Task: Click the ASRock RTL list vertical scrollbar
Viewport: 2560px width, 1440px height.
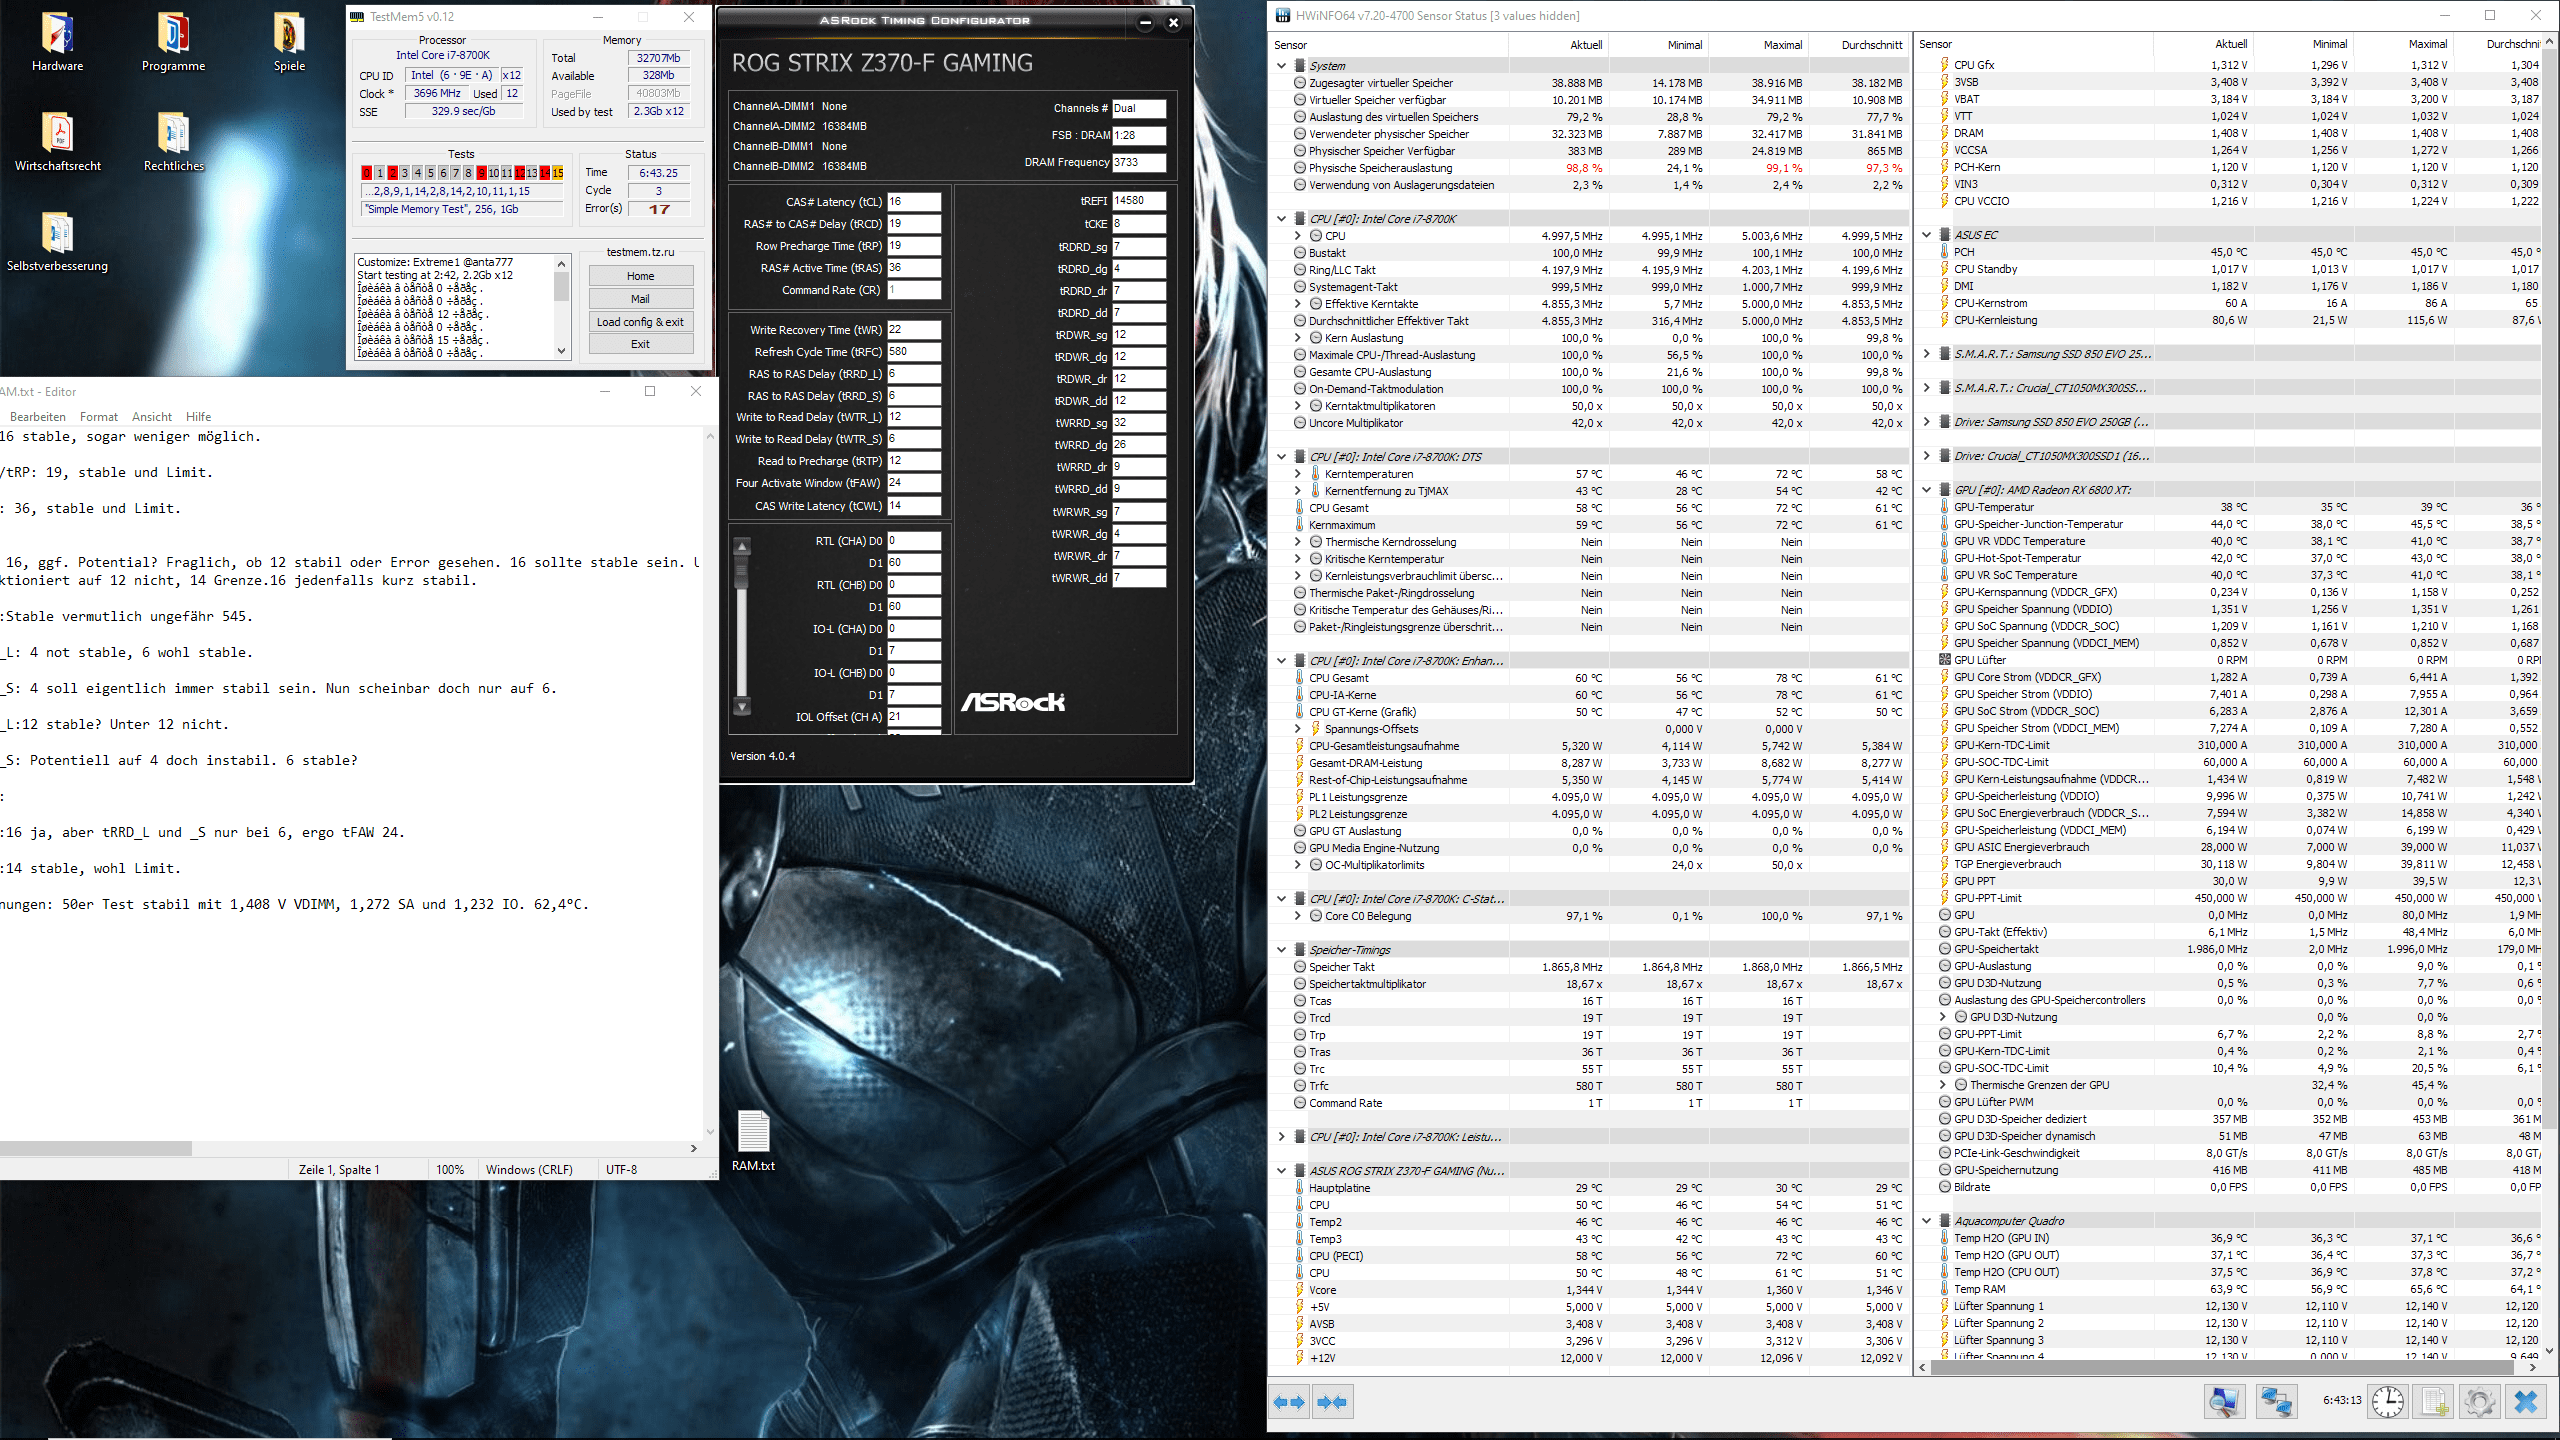Action: [742, 625]
